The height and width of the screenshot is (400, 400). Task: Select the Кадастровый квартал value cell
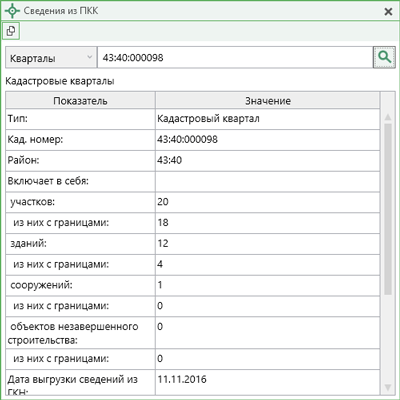click(x=268, y=119)
